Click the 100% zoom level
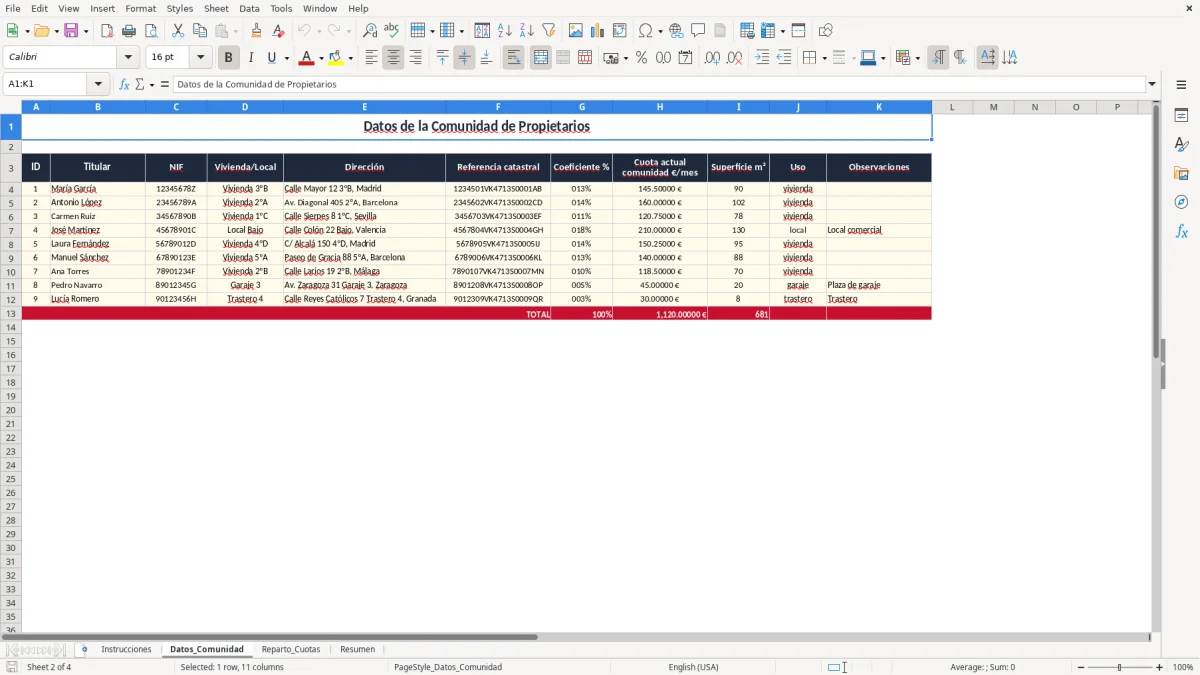Screen dimensions: 1200x675 1182,667
